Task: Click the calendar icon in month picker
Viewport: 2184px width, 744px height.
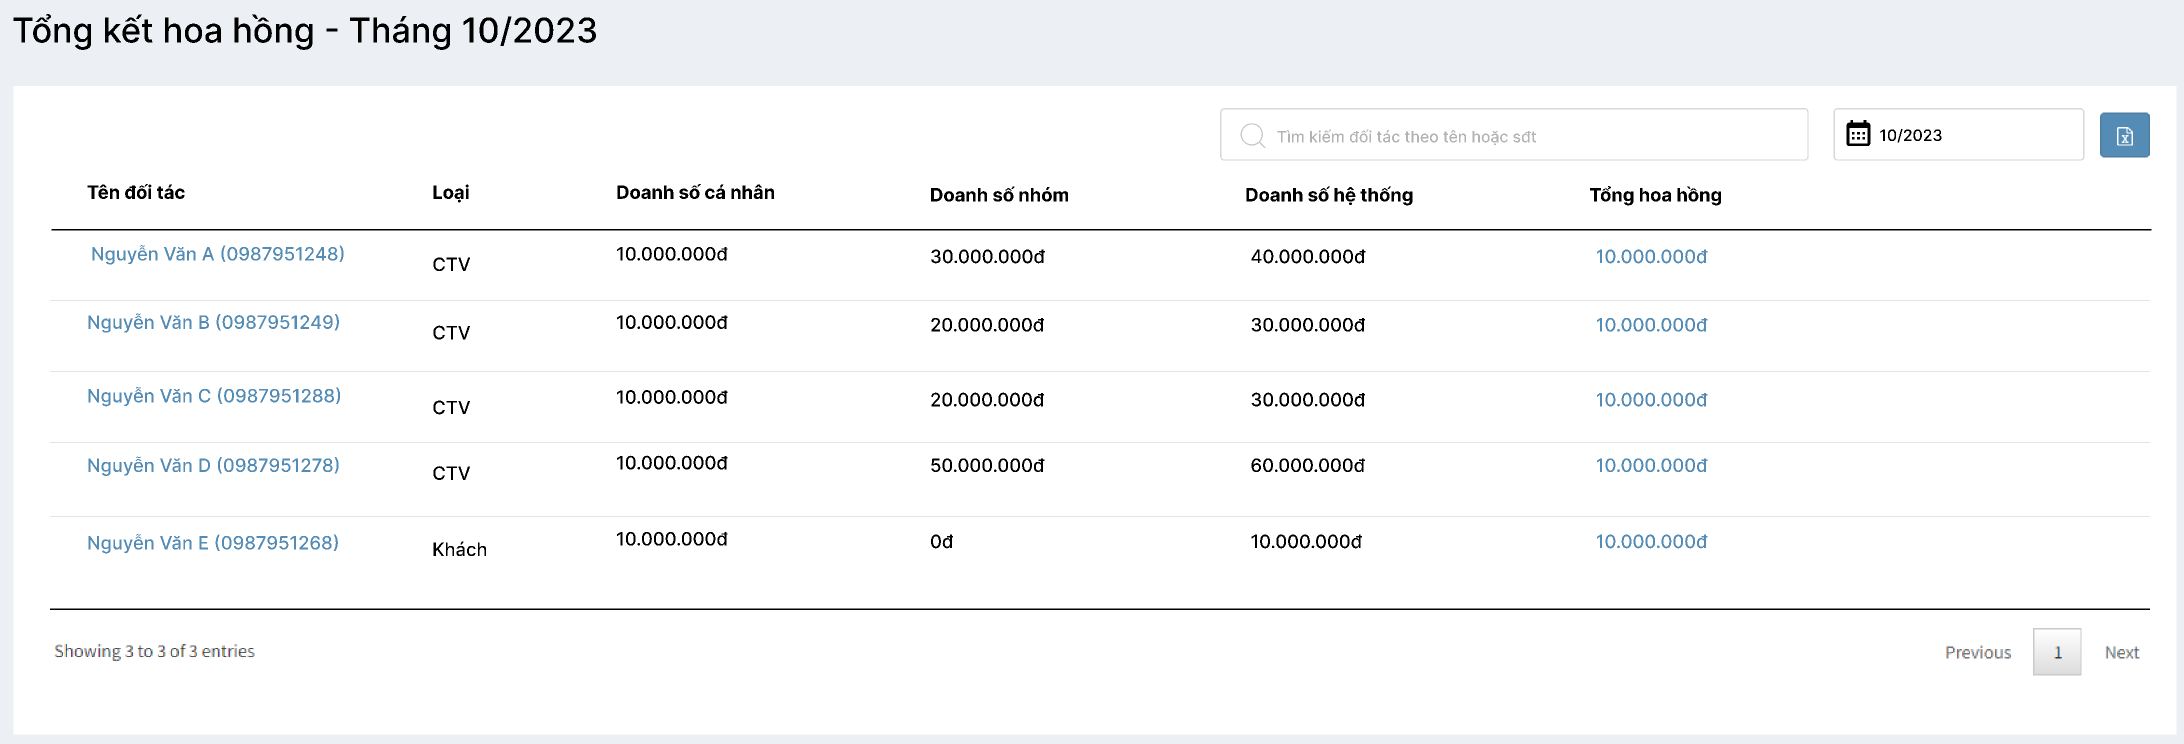Action: coord(1857,134)
